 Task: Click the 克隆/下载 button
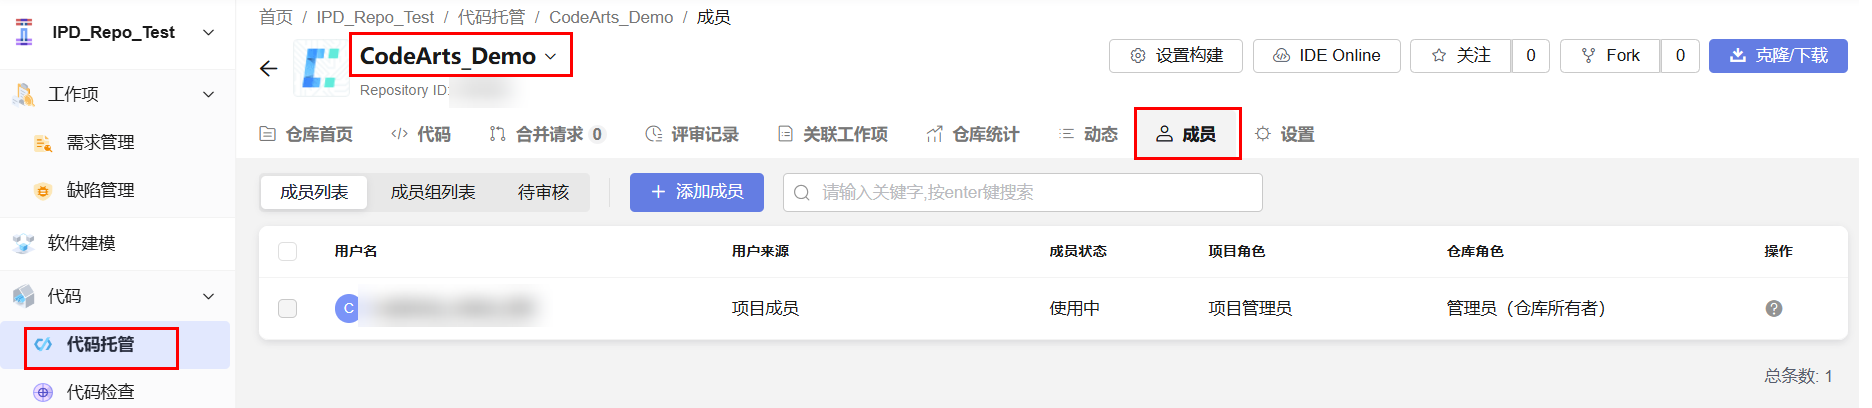[1778, 56]
